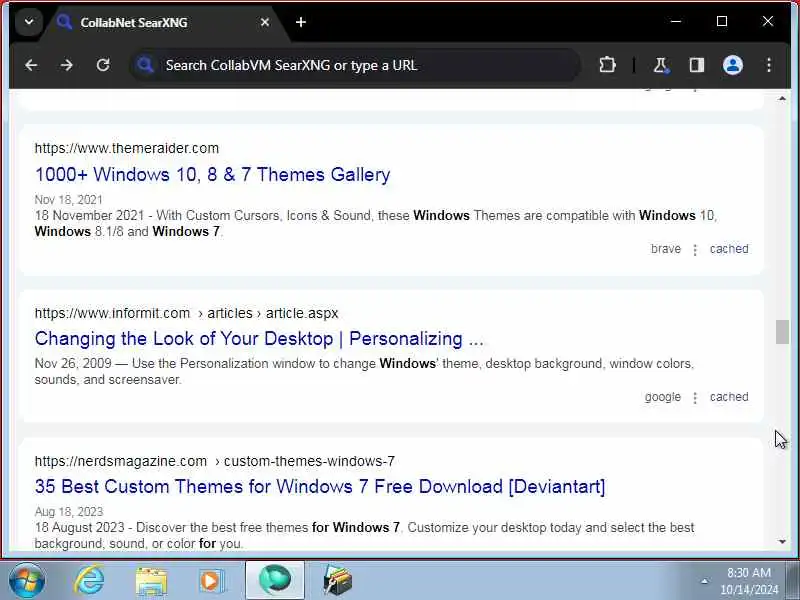Reload the current page
This screenshot has height=600, width=800.
click(103, 65)
